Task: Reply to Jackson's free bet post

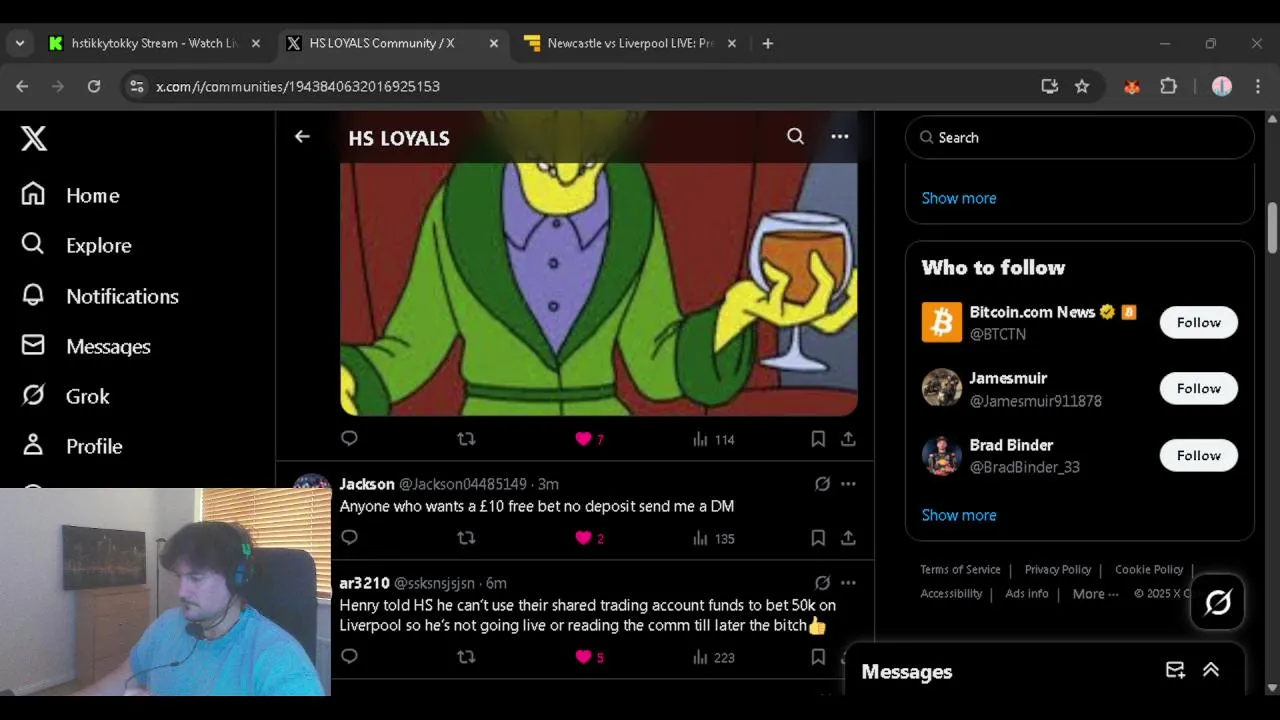Action: (x=349, y=537)
